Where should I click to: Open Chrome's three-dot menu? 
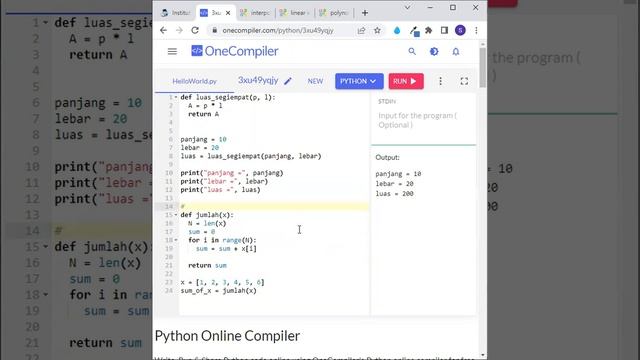476,30
